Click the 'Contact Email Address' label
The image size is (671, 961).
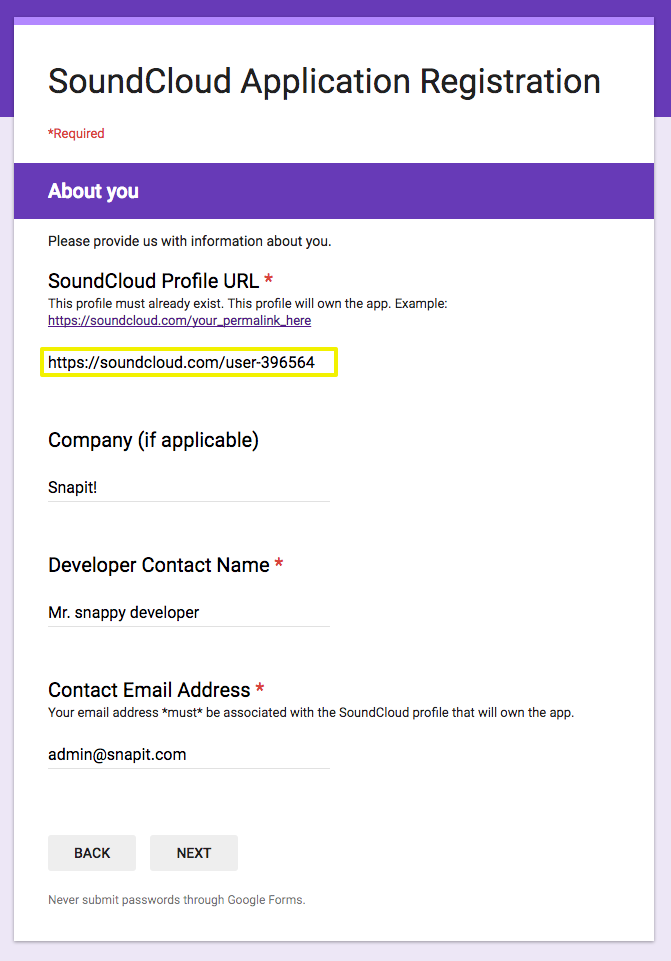pos(149,690)
